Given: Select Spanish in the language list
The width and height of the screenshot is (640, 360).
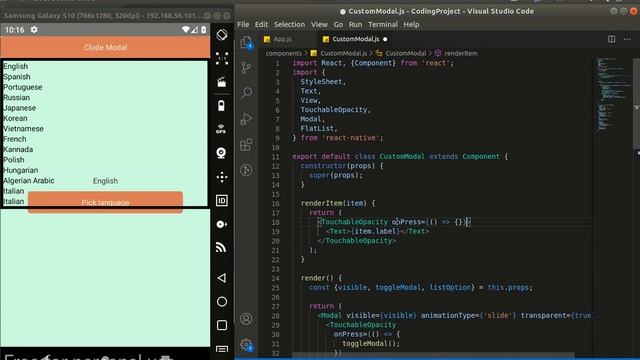Looking at the screenshot, I should click(x=17, y=77).
